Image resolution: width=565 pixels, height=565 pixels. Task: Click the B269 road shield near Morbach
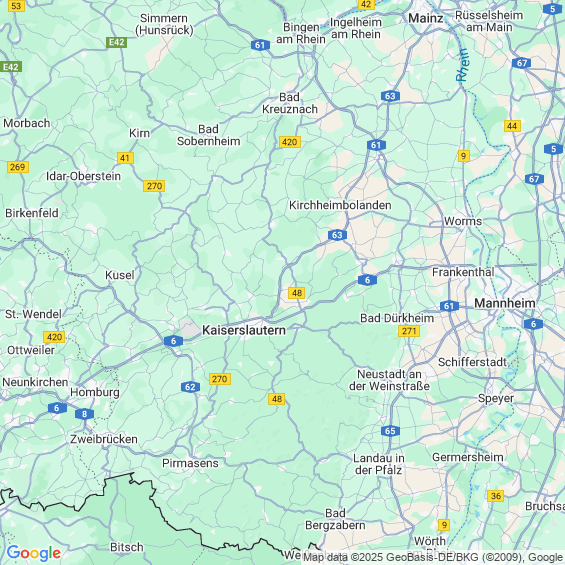click(18, 167)
